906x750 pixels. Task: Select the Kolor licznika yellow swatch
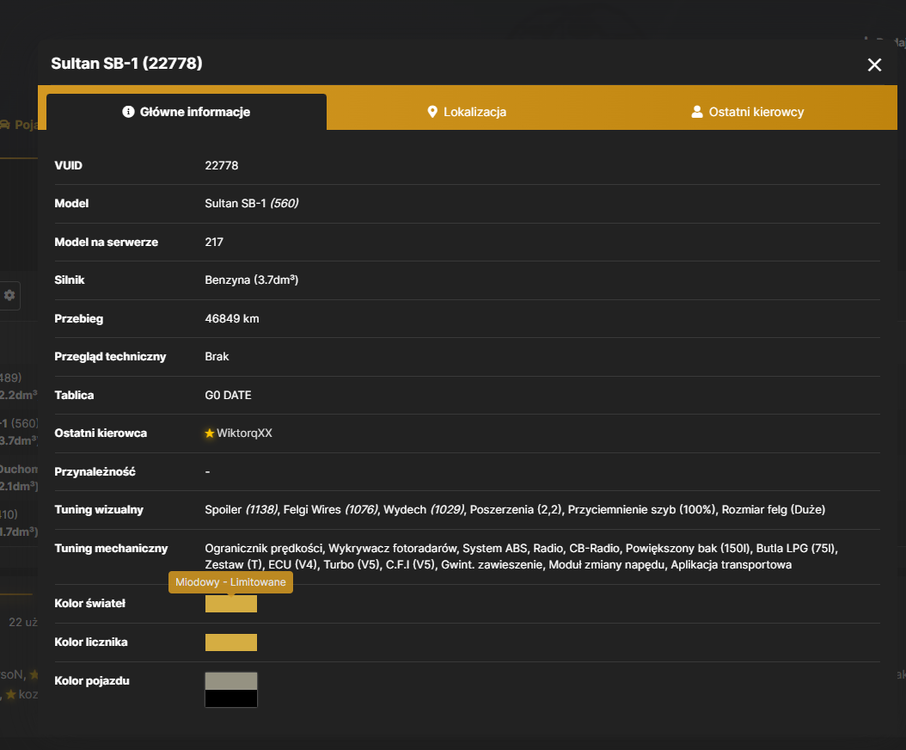231,643
